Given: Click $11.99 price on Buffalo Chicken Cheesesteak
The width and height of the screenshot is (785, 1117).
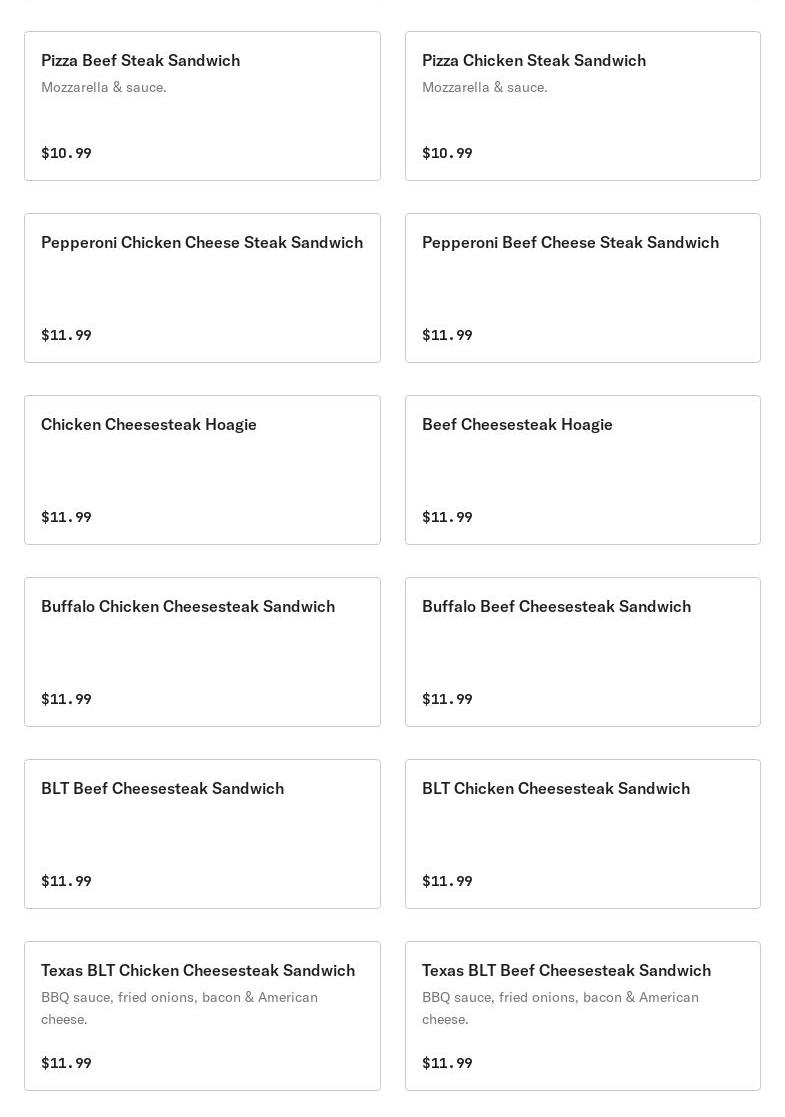Looking at the screenshot, I should pyautogui.click(x=66, y=699).
